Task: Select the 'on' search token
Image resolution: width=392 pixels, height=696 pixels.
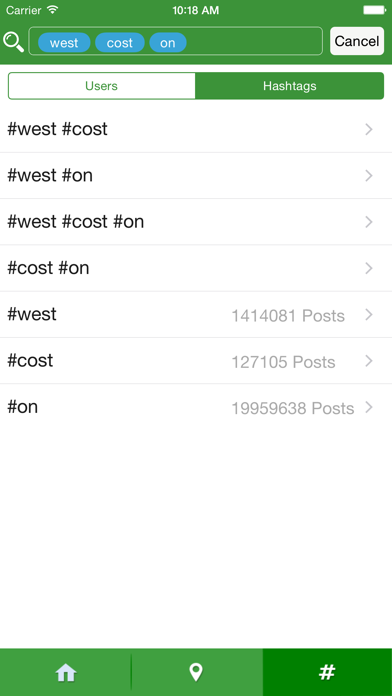Action: coord(168,43)
